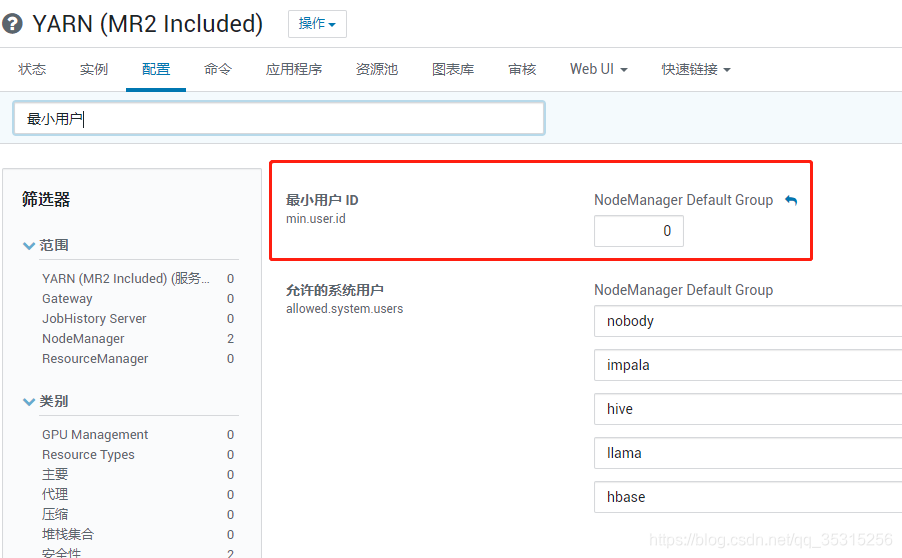Select the 配置 configuration tab
This screenshot has height=558, width=902.
[x=156, y=69]
